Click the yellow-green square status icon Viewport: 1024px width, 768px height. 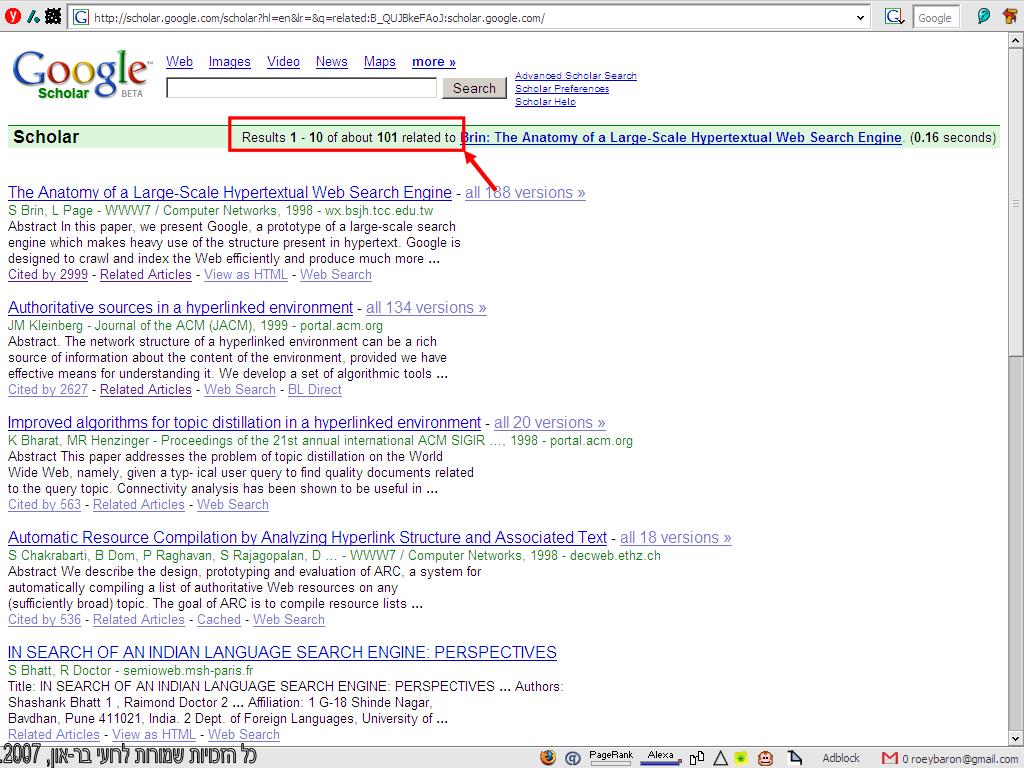(741, 758)
